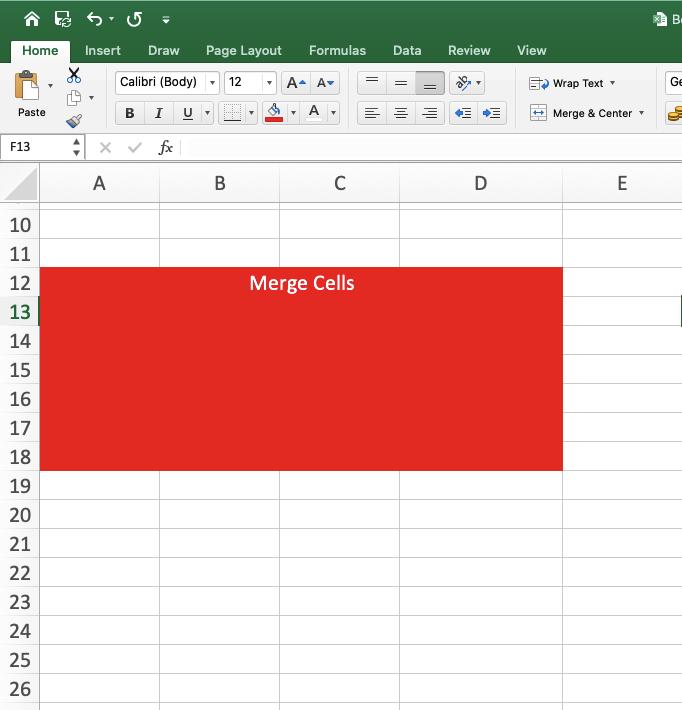Viewport: 682px width, 710px height.
Task: Open underline style dropdown arrow
Action: coord(207,113)
